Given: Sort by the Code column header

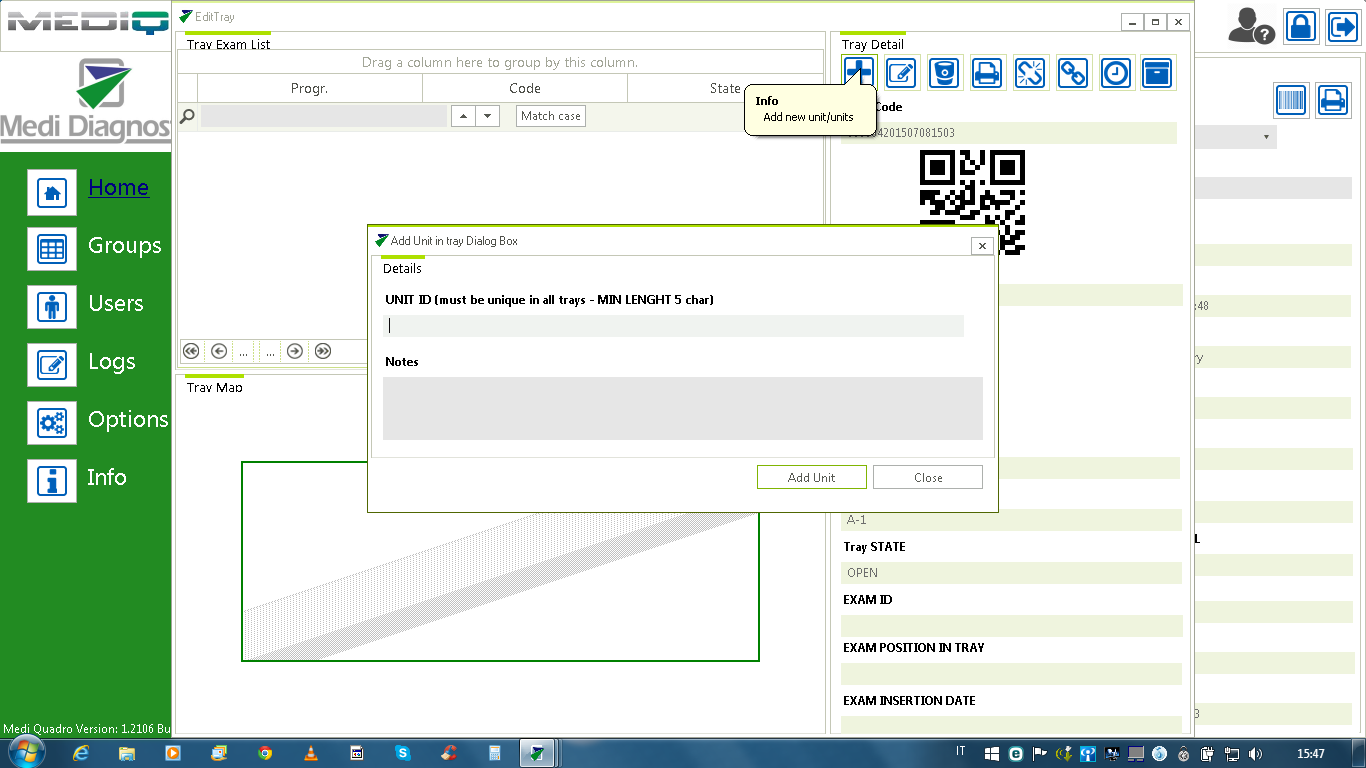Looking at the screenshot, I should (525, 89).
